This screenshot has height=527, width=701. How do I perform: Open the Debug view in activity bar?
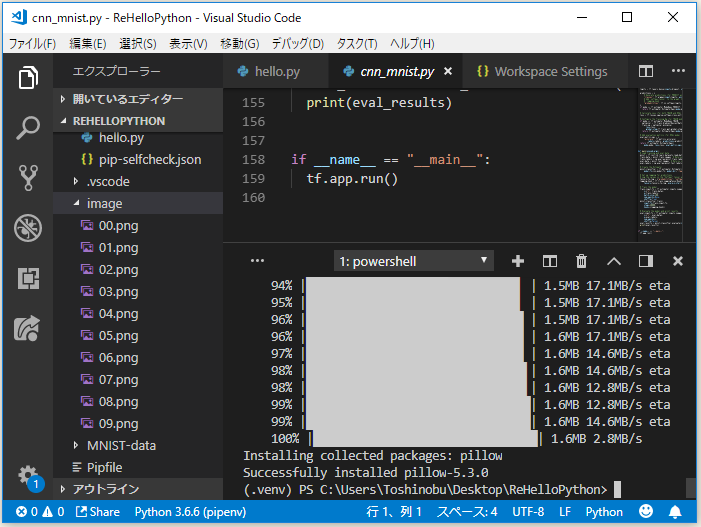pyautogui.click(x=28, y=228)
